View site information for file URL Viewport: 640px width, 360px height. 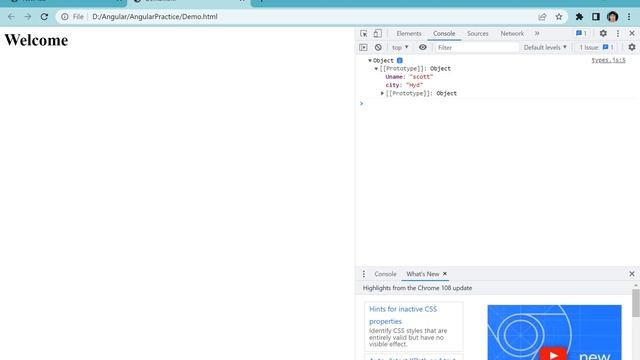point(64,17)
